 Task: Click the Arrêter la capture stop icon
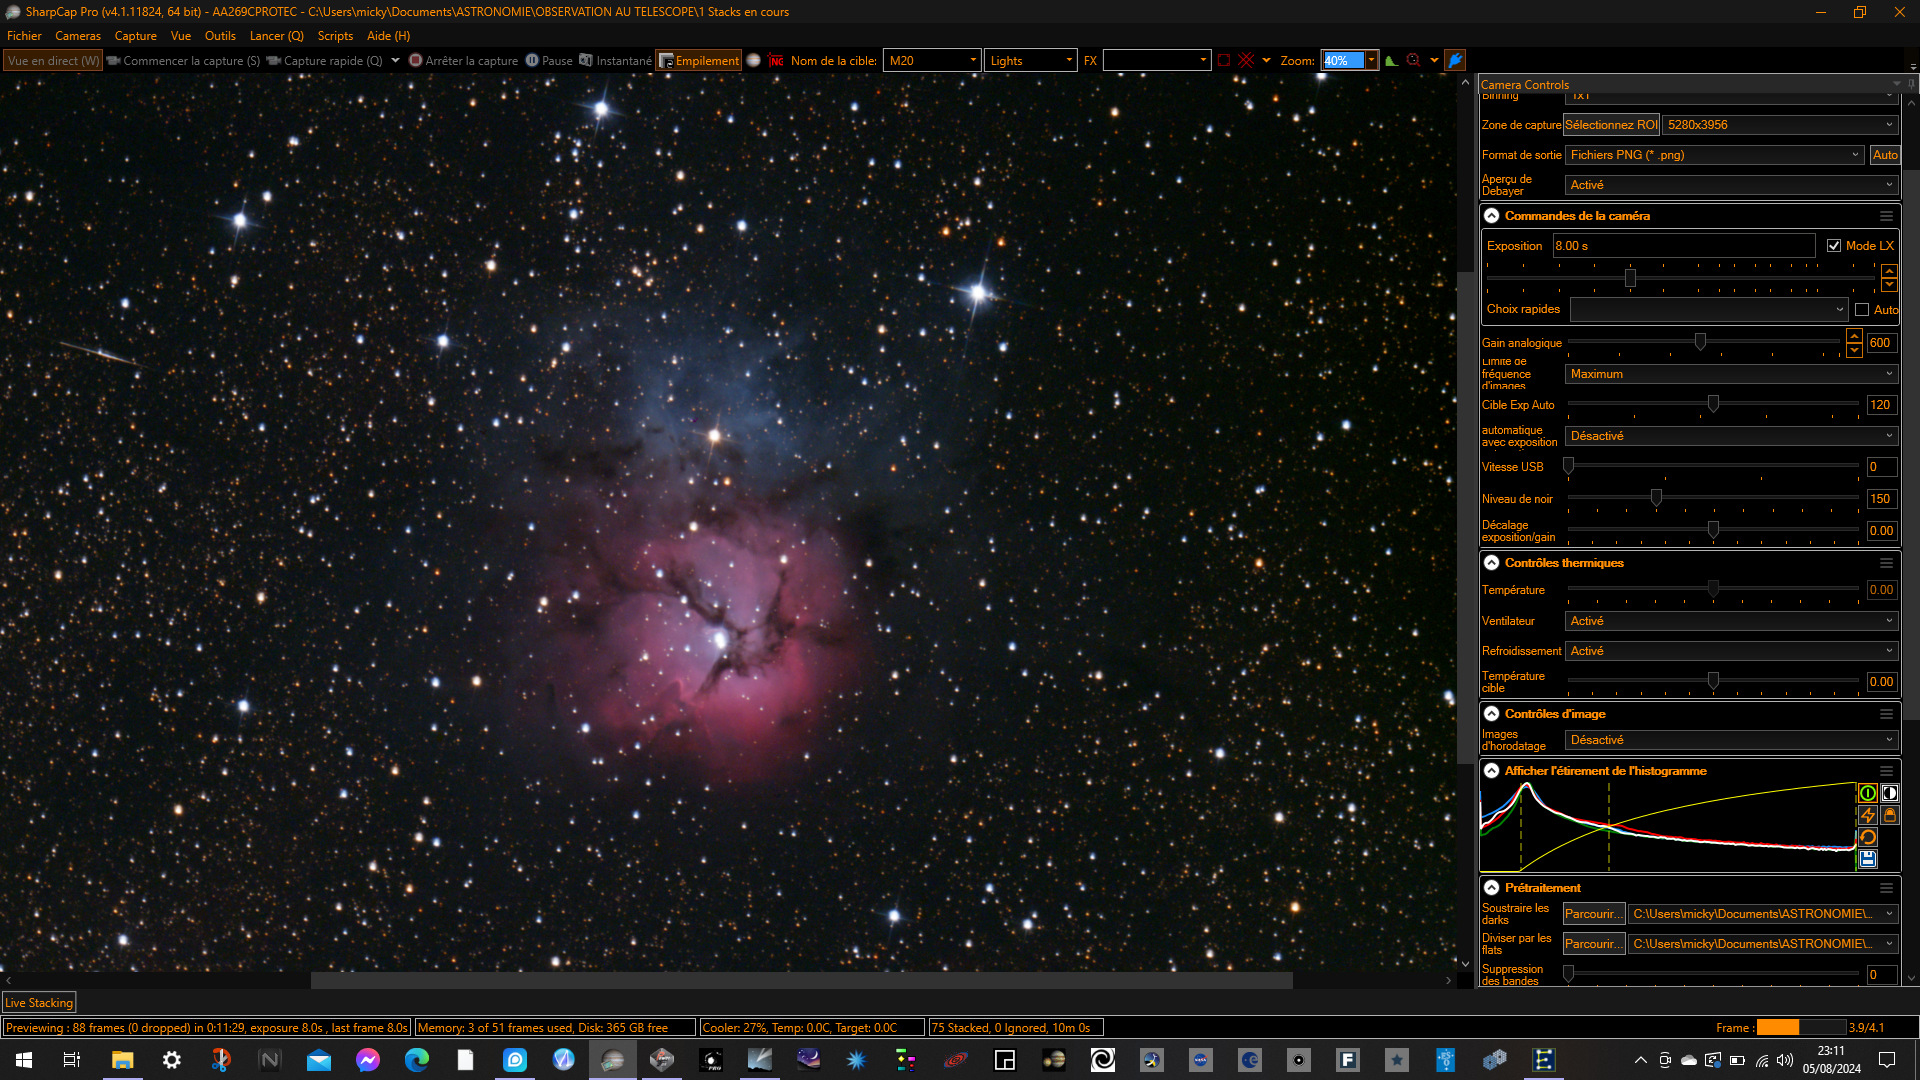click(415, 60)
